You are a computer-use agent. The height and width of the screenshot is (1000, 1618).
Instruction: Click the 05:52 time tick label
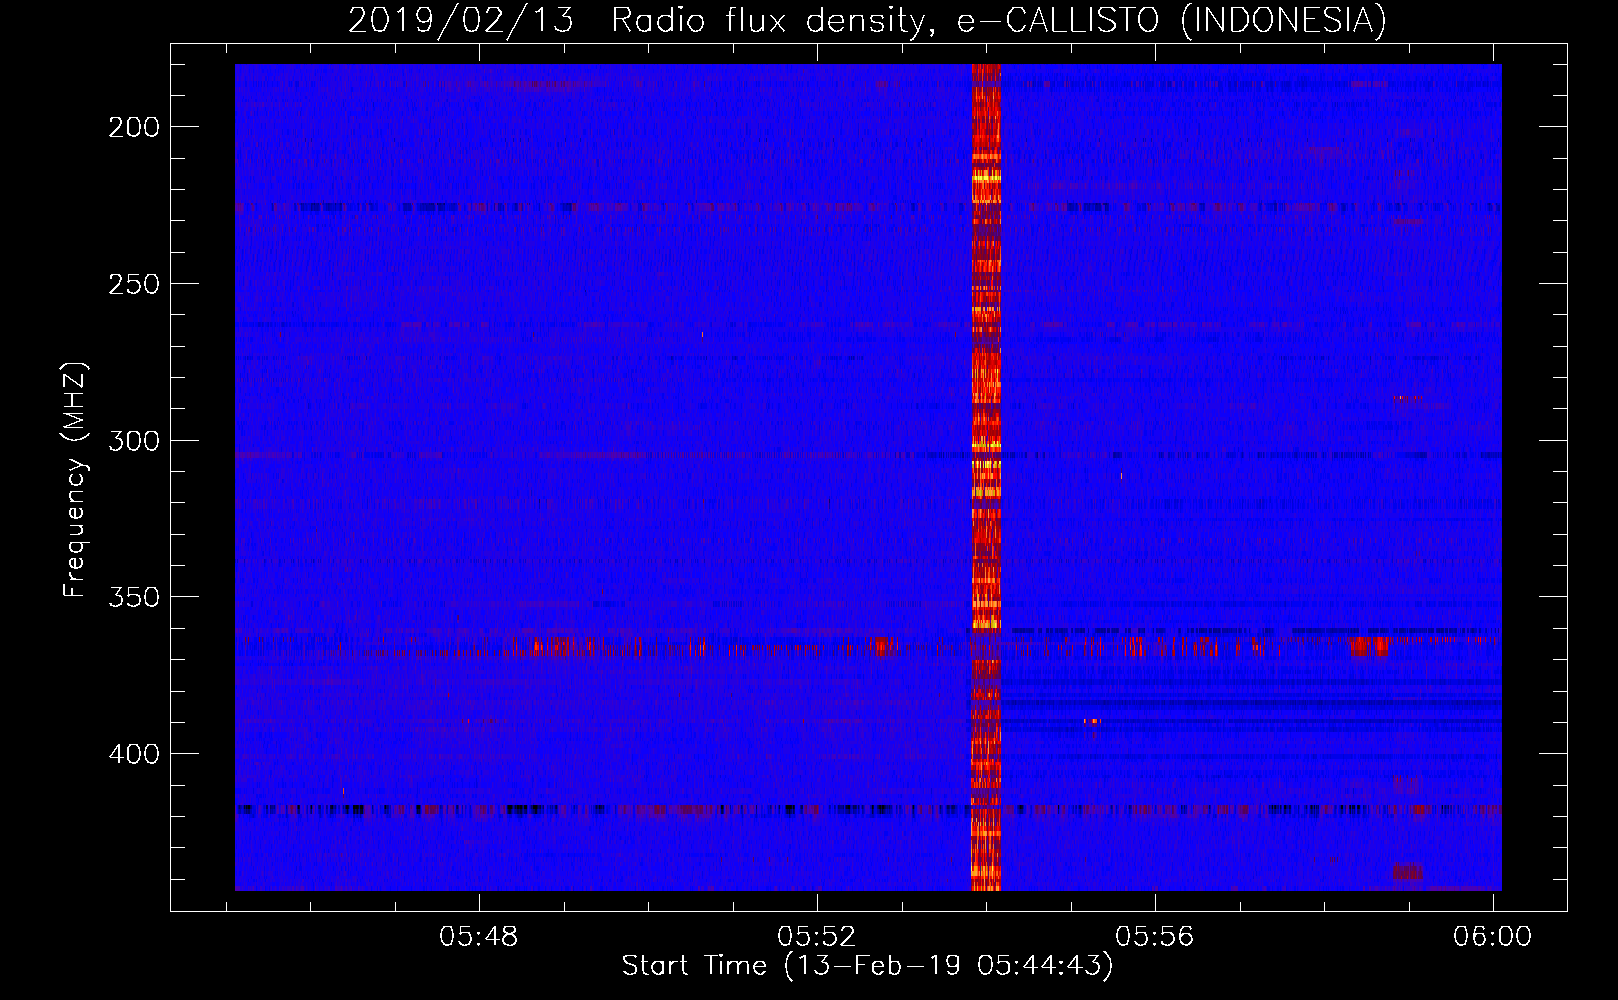tap(817, 937)
